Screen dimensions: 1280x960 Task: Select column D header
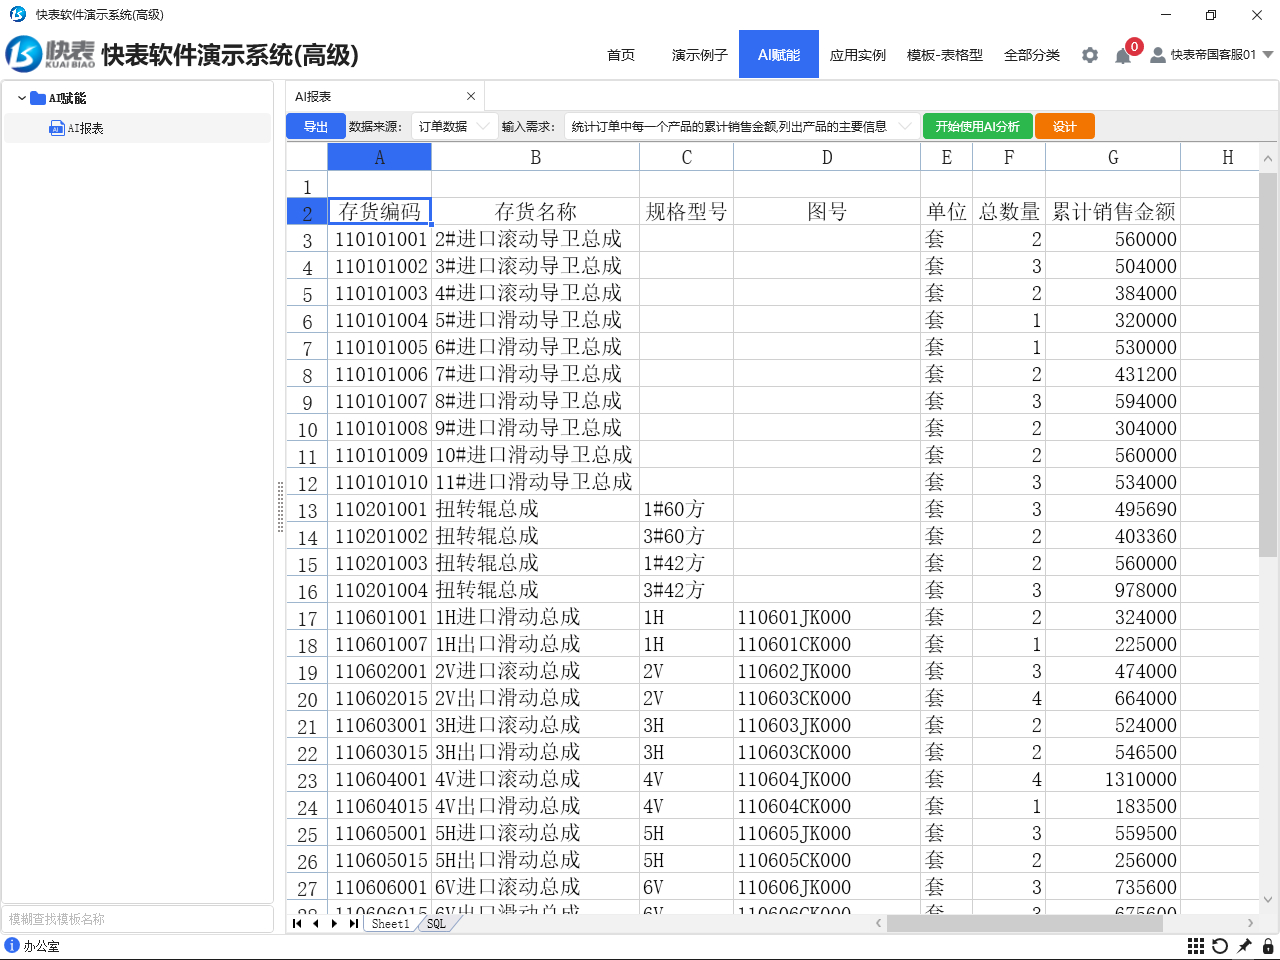click(x=827, y=157)
